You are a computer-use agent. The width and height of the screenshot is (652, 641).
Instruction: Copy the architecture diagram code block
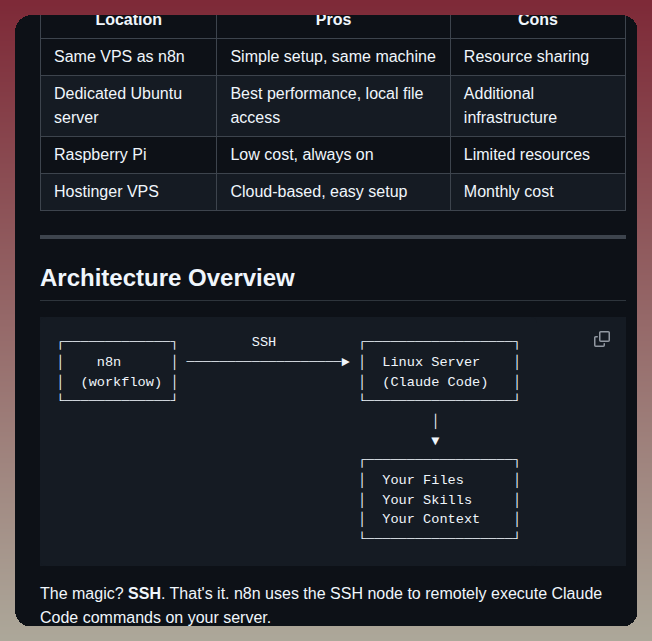point(602,339)
